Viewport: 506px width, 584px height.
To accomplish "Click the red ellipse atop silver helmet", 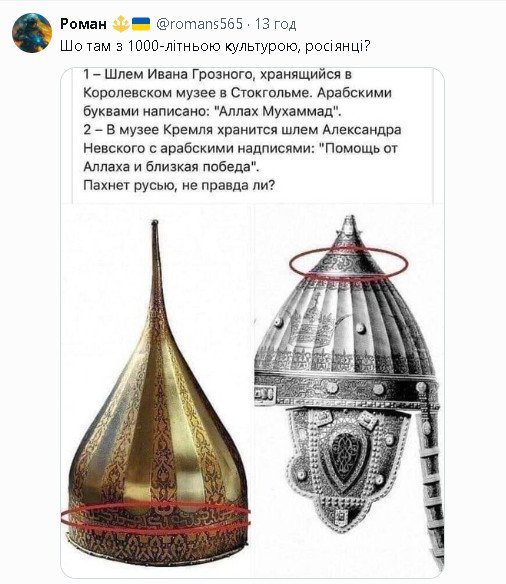I will pos(349,263).
